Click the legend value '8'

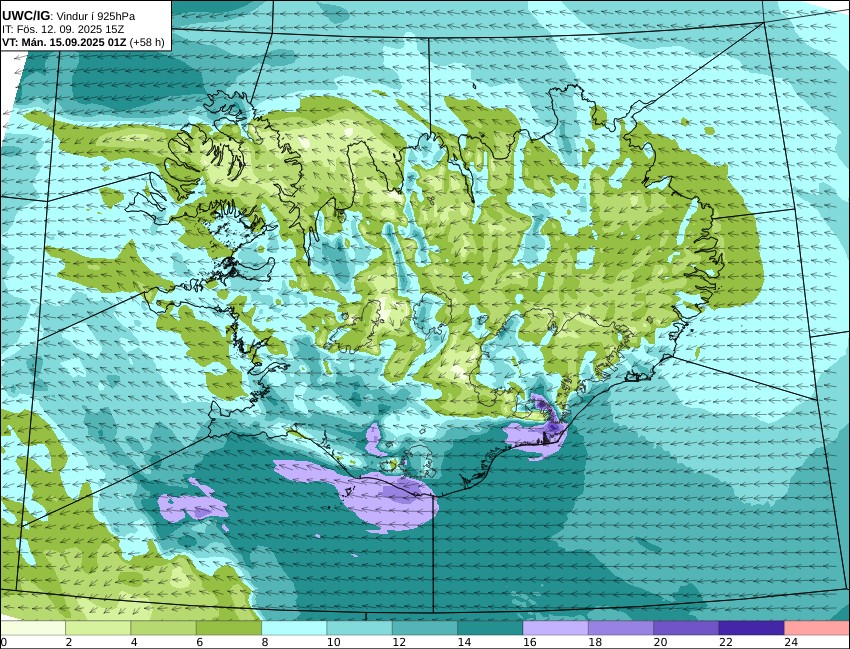click(x=265, y=642)
